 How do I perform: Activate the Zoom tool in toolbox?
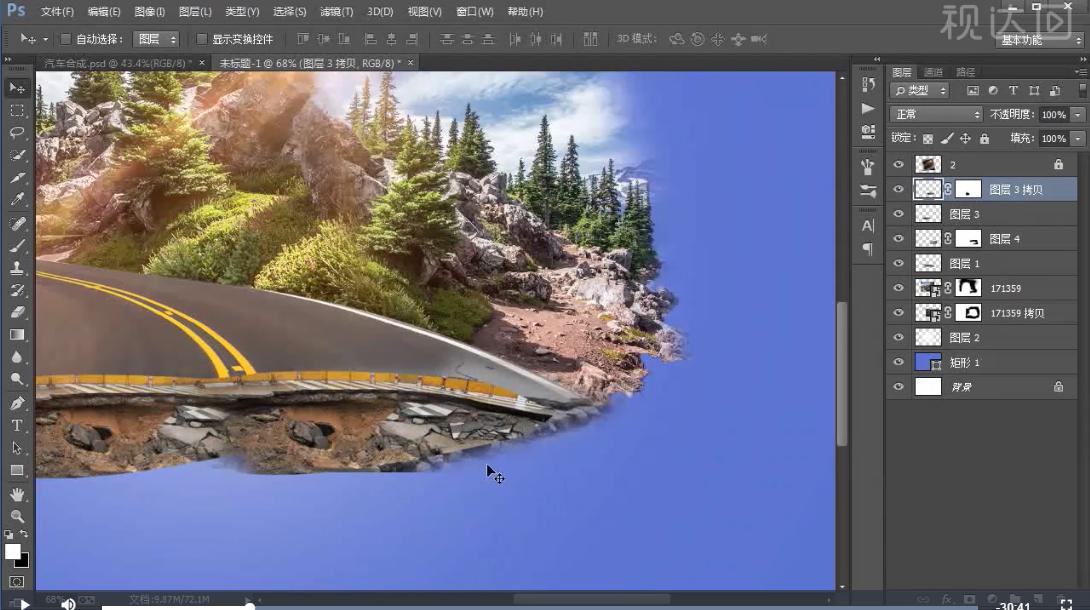pyautogui.click(x=17, y=516)
